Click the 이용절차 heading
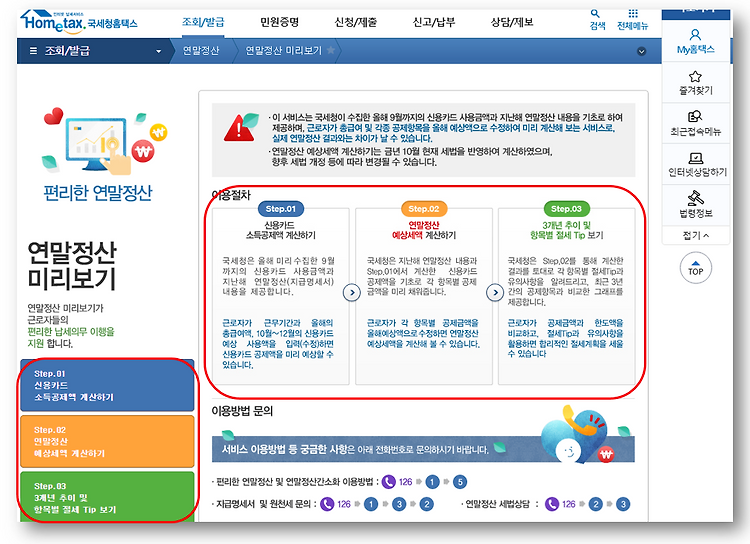Viewport: 750px width, 544px height. [231, 195]
